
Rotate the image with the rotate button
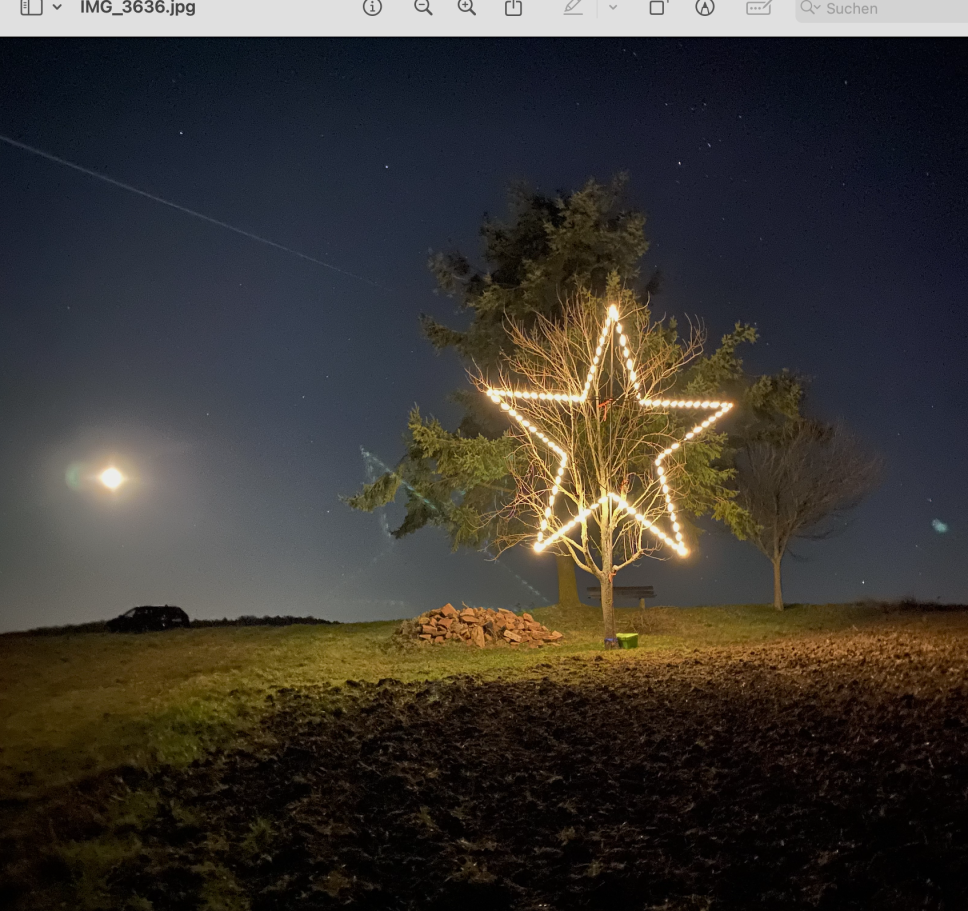(x=658, y=7)
